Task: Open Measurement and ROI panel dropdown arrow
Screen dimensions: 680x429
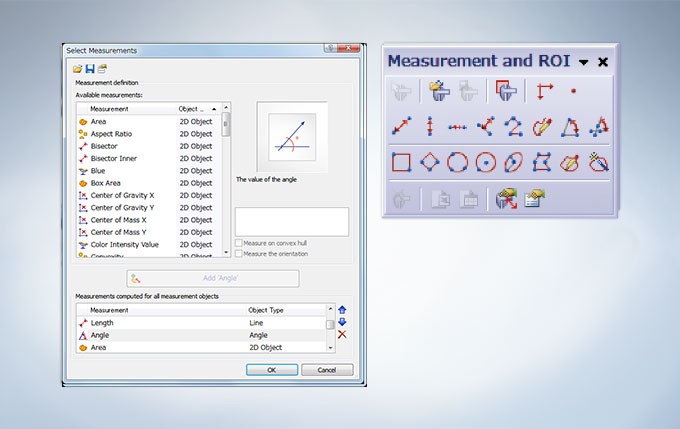Action: pyautogui.click(x=583, y=62)
